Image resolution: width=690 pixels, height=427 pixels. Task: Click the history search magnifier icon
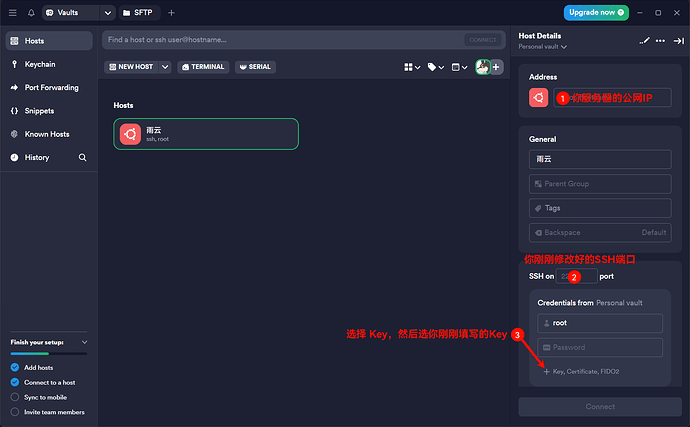(82, 157)
